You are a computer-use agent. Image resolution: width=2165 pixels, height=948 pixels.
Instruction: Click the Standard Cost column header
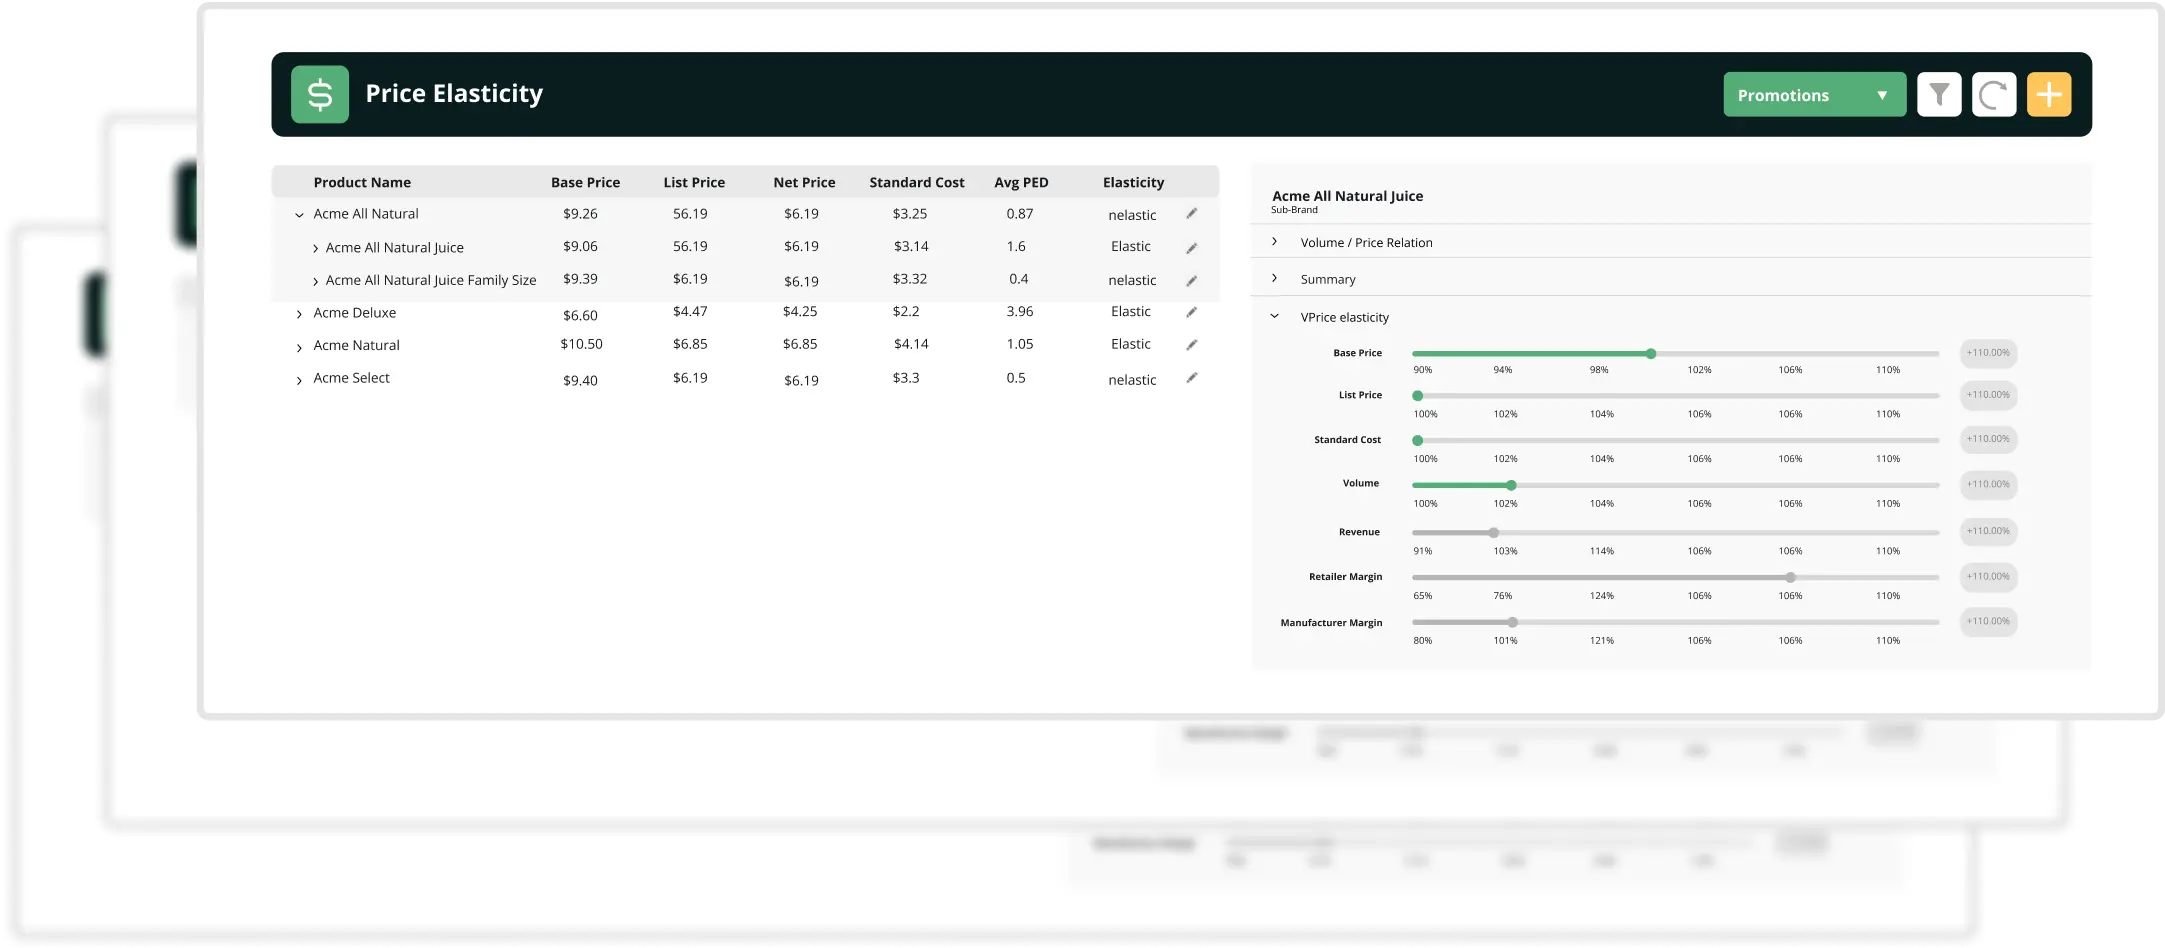[917, 183]
